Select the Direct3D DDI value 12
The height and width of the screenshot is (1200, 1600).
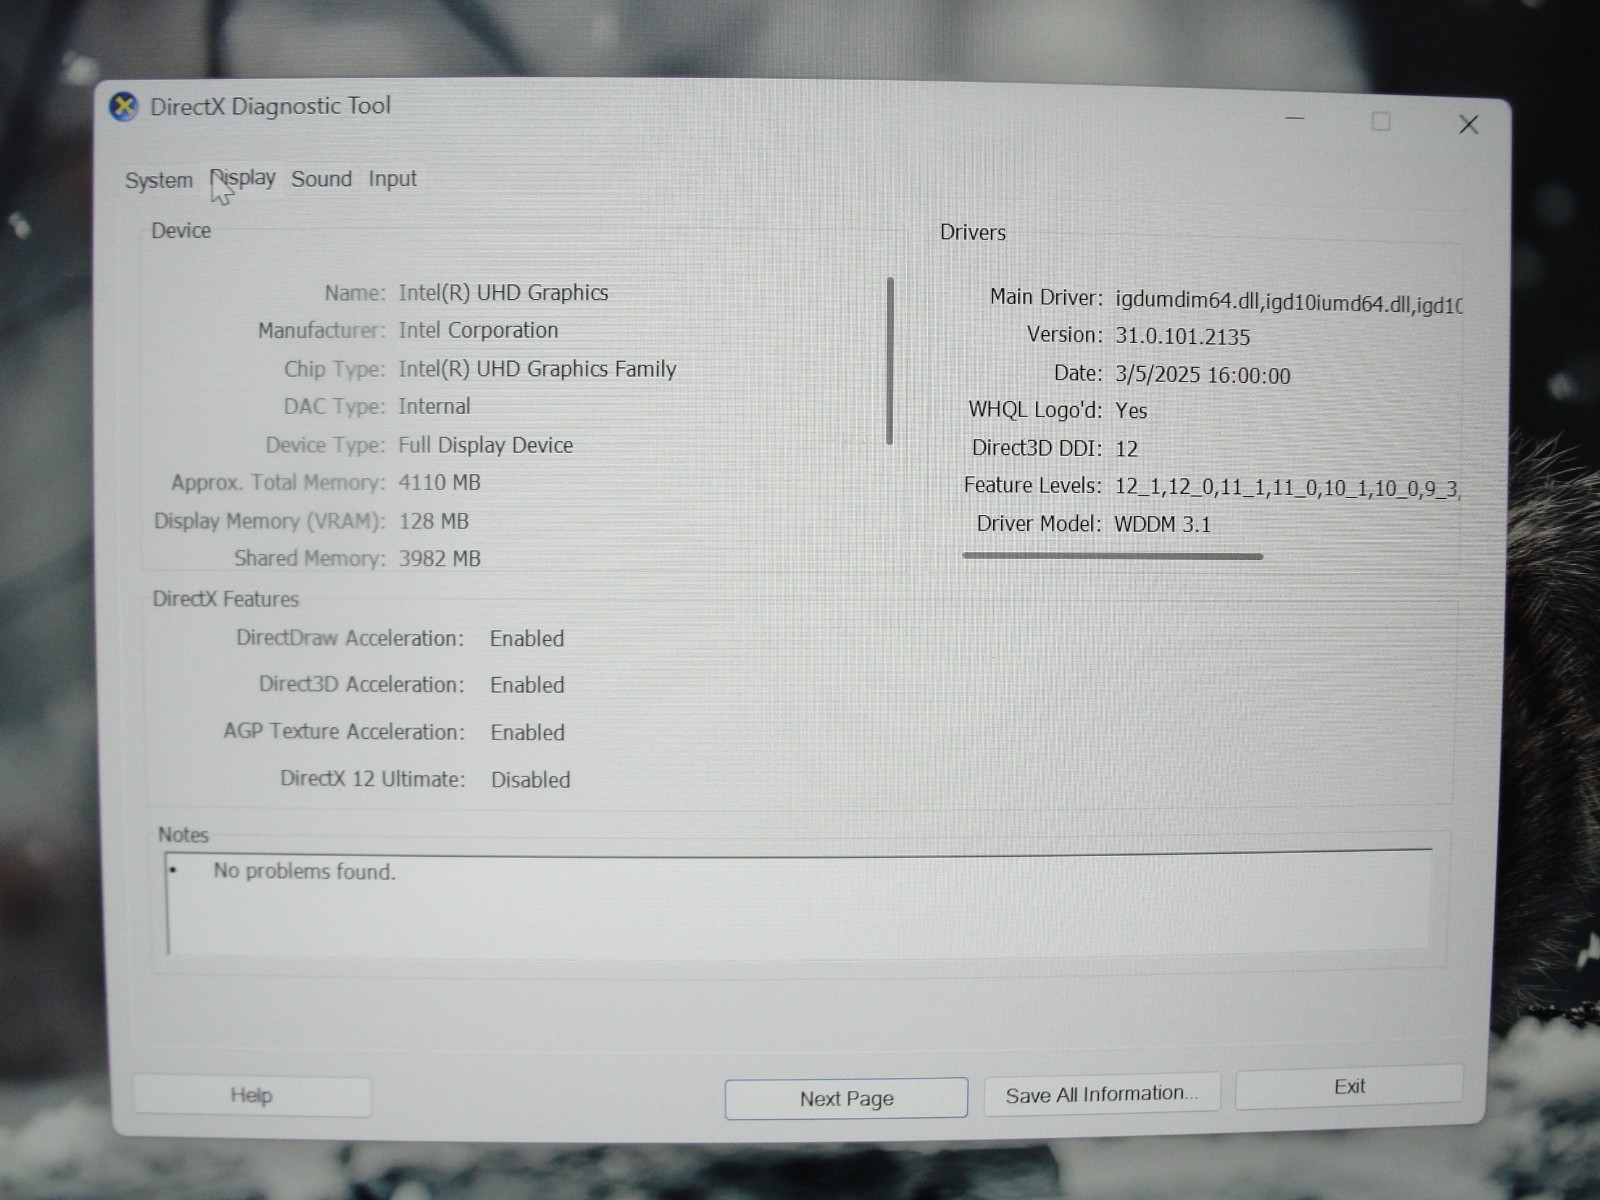click(1126, 449)
